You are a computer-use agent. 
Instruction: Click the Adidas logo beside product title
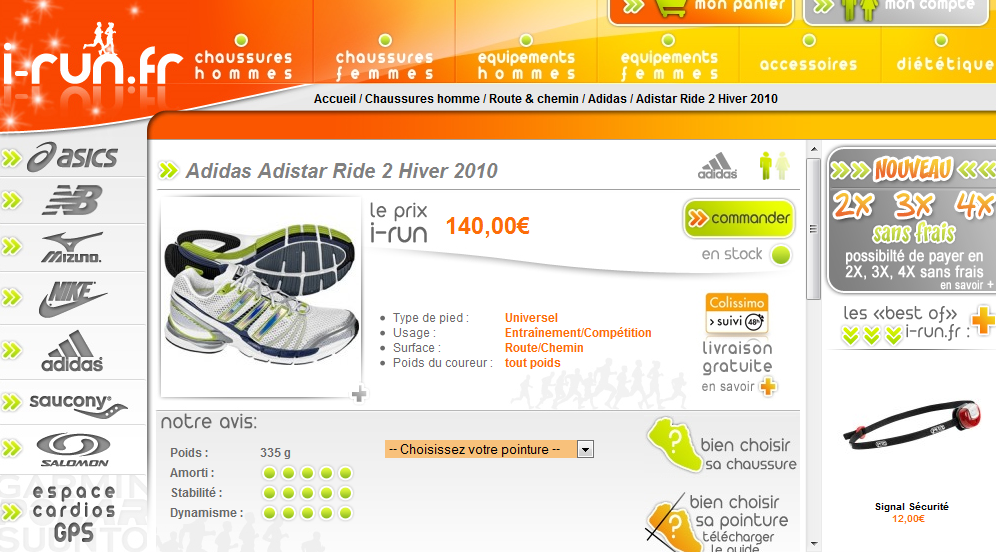point(718,166)
